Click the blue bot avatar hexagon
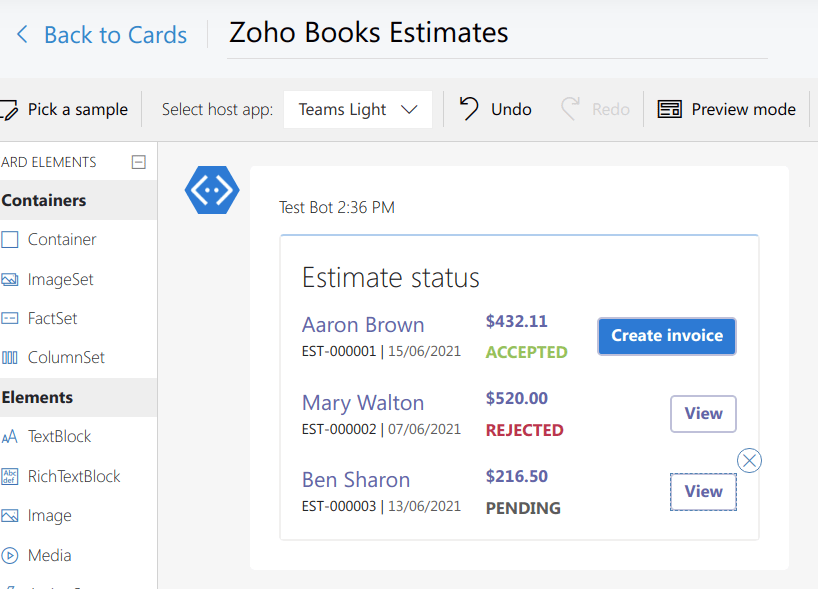 (212, 190)
